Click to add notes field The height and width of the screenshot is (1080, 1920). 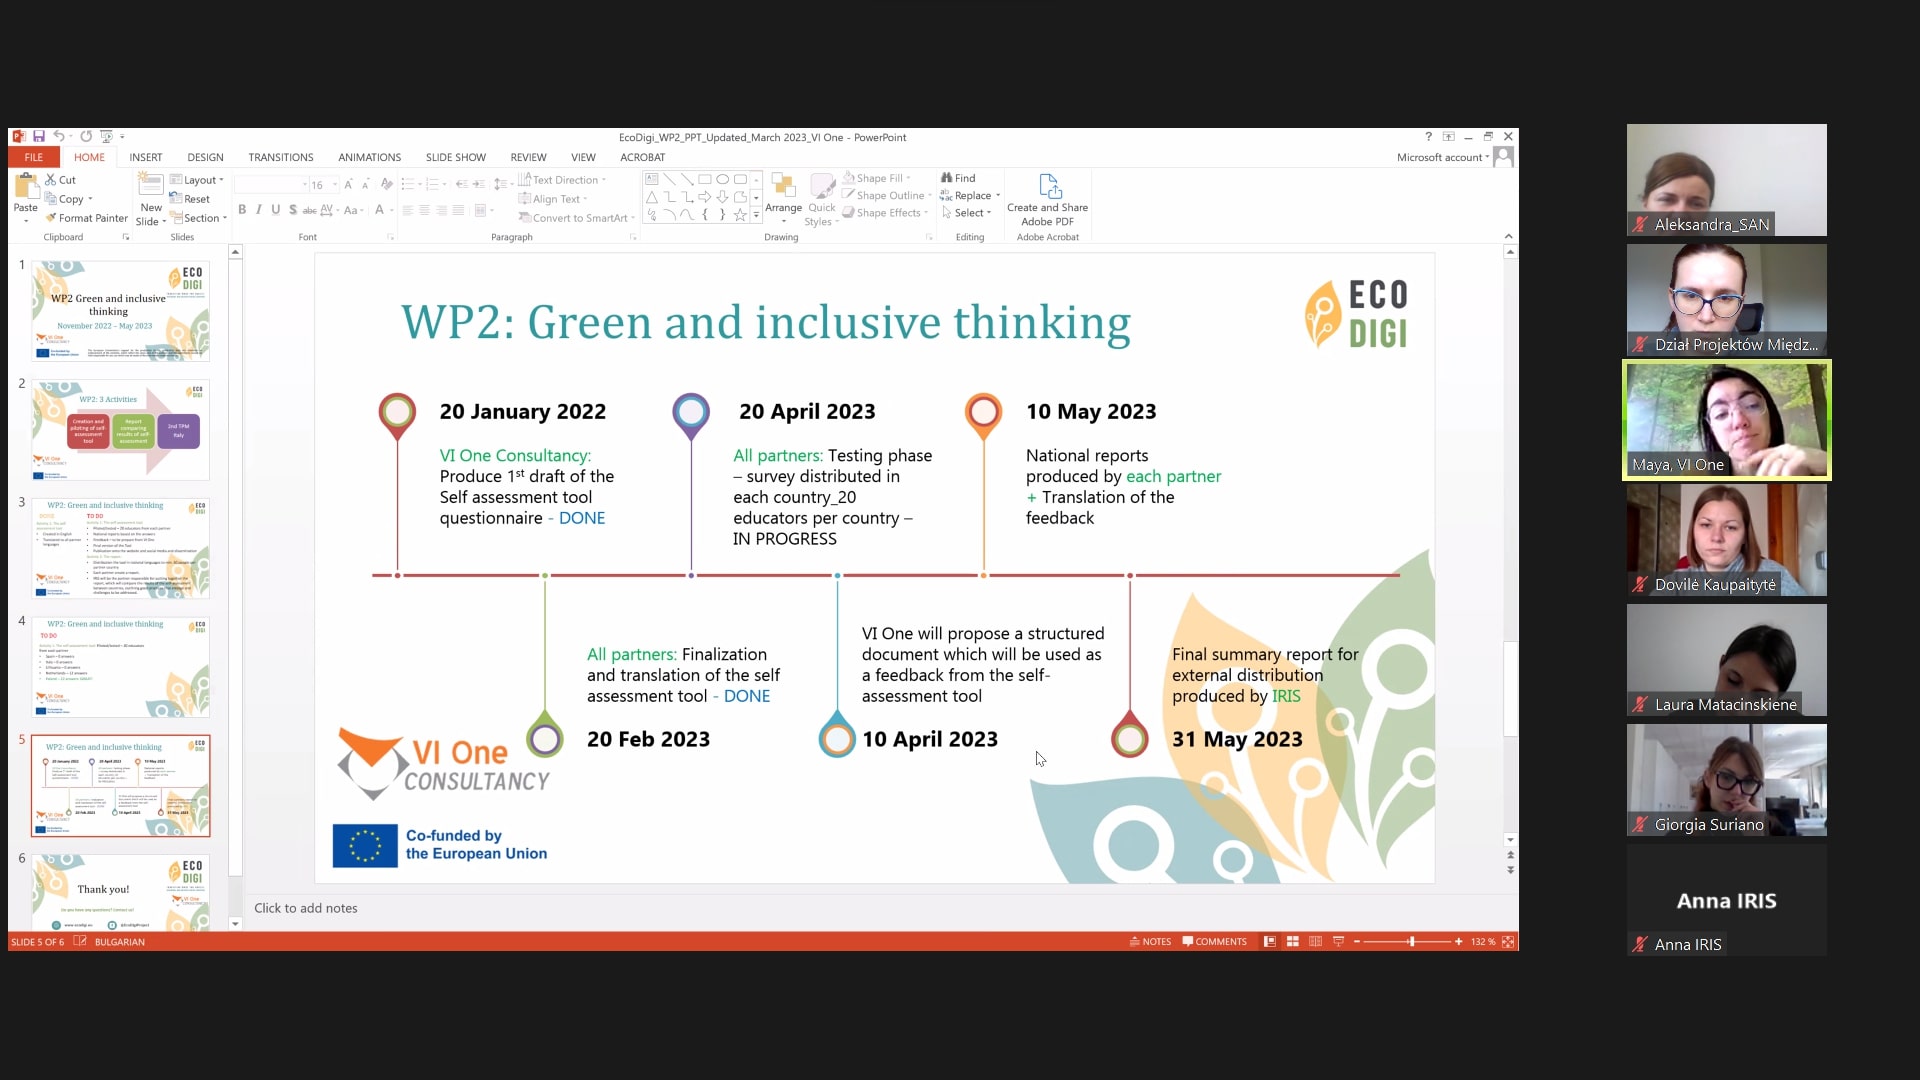point(876,908)
